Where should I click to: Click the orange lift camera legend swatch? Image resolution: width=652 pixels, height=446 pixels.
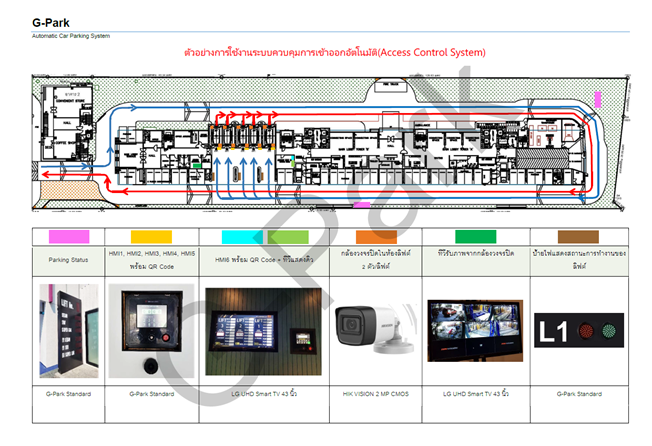point(372,236)
